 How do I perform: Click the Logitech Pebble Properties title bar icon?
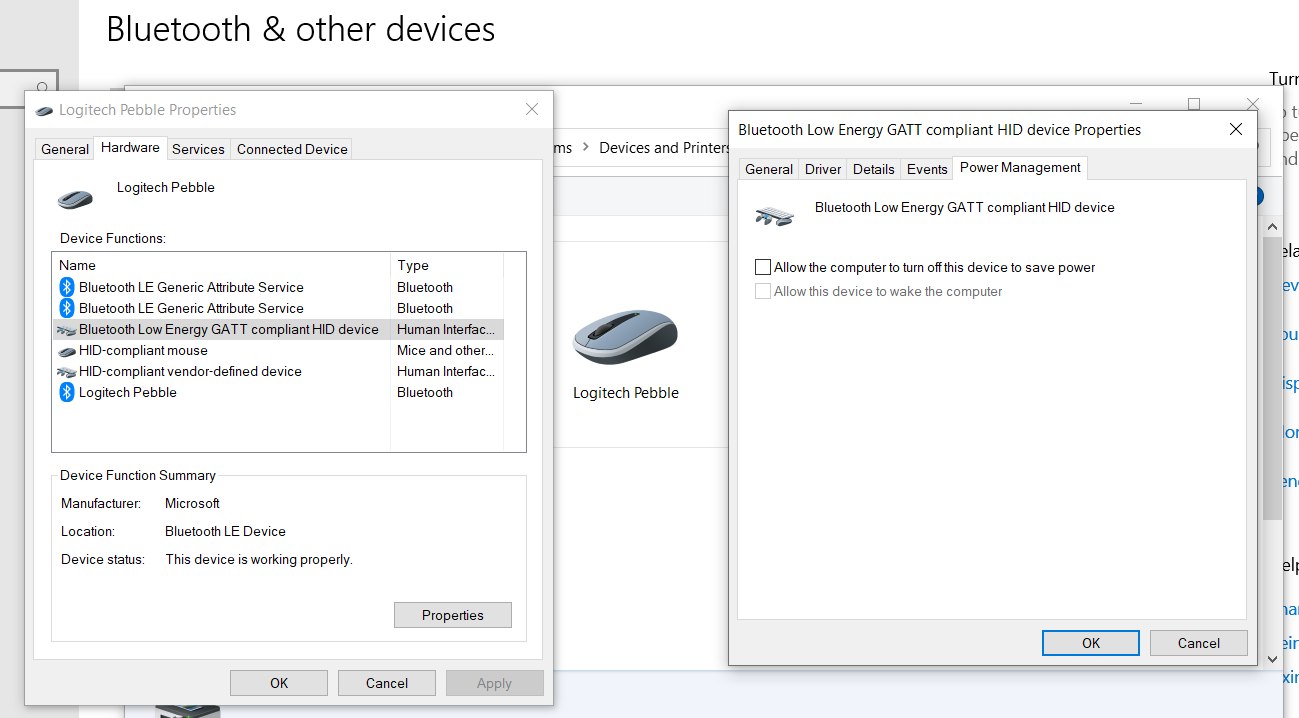click(44, 110)
